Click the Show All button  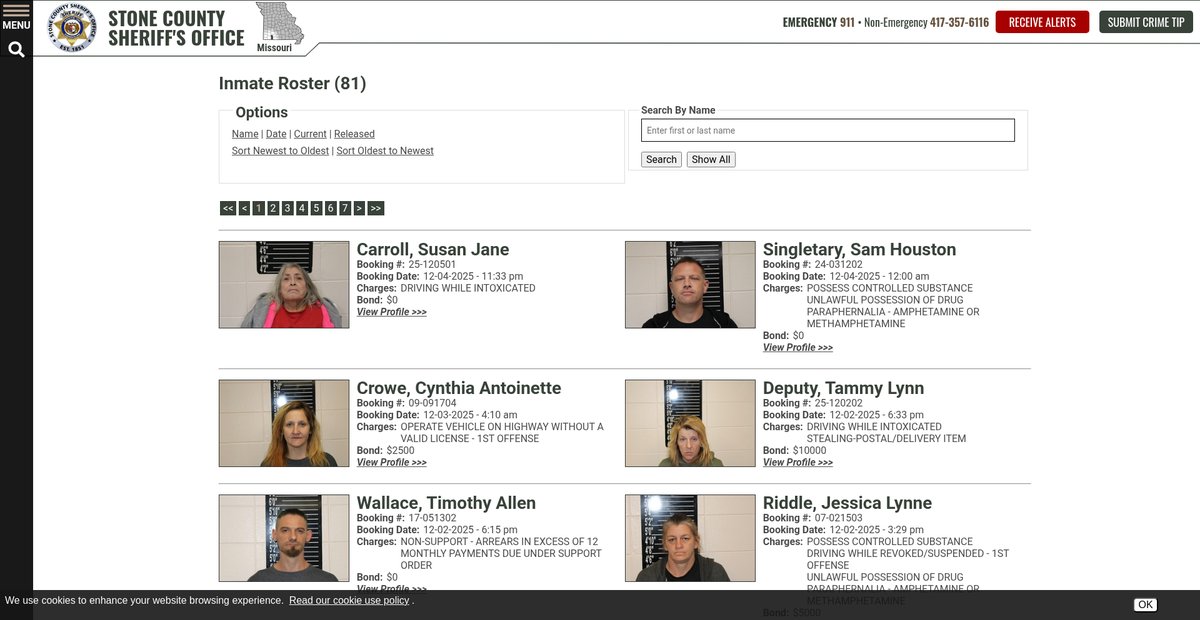coord(711,159)
